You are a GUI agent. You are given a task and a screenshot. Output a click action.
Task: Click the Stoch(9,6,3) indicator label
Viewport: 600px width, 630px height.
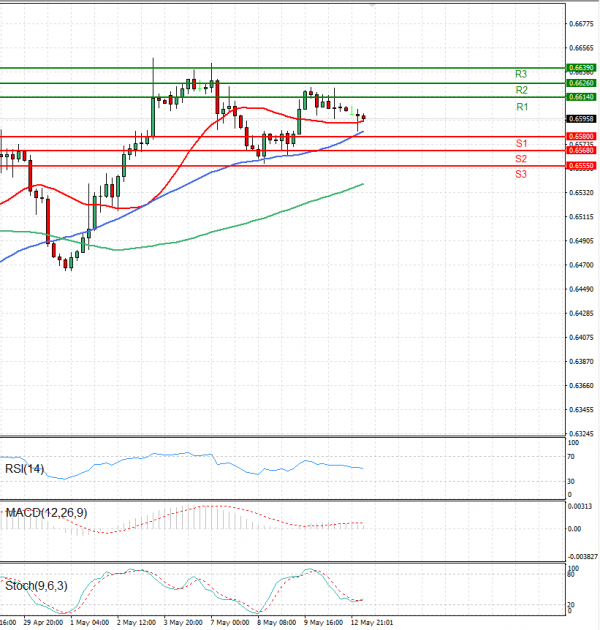(36, 586)
